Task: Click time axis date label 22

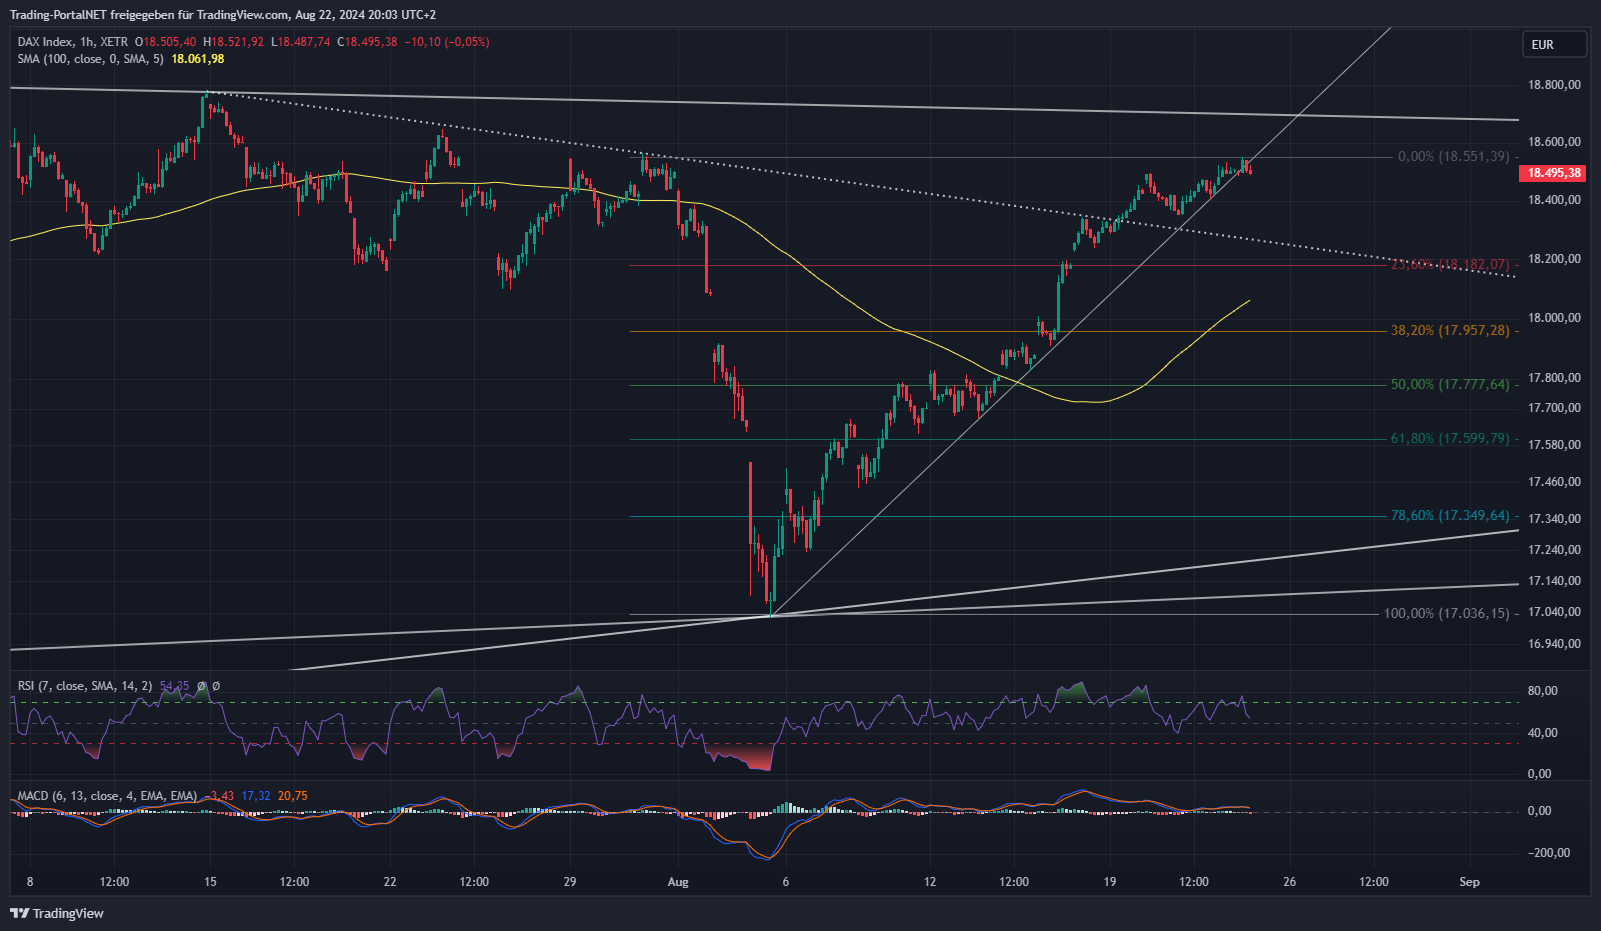Action: (x=390, y=882)
